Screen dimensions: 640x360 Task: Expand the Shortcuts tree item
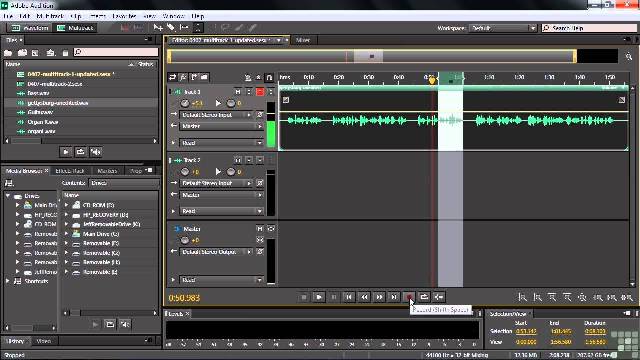point(7,281)
